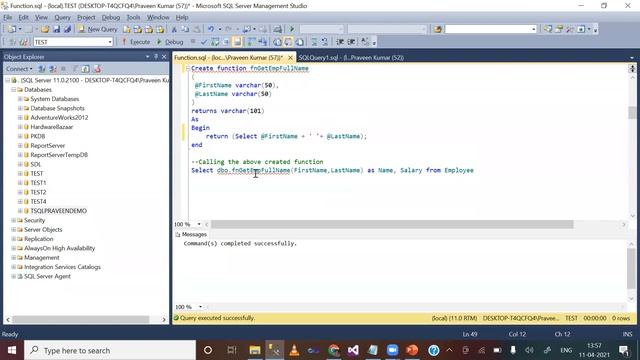
Task: Open the Edit menu
Action: pos(24,17)
